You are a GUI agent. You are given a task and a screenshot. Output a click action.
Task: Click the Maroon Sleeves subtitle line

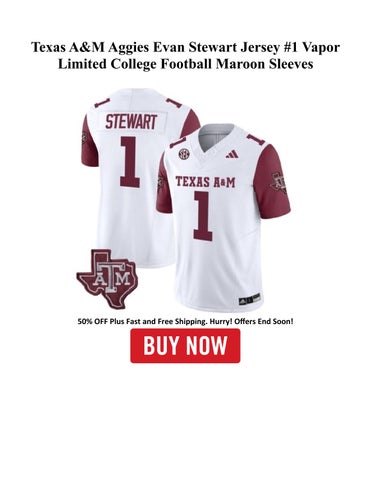[x=185, y=64]
